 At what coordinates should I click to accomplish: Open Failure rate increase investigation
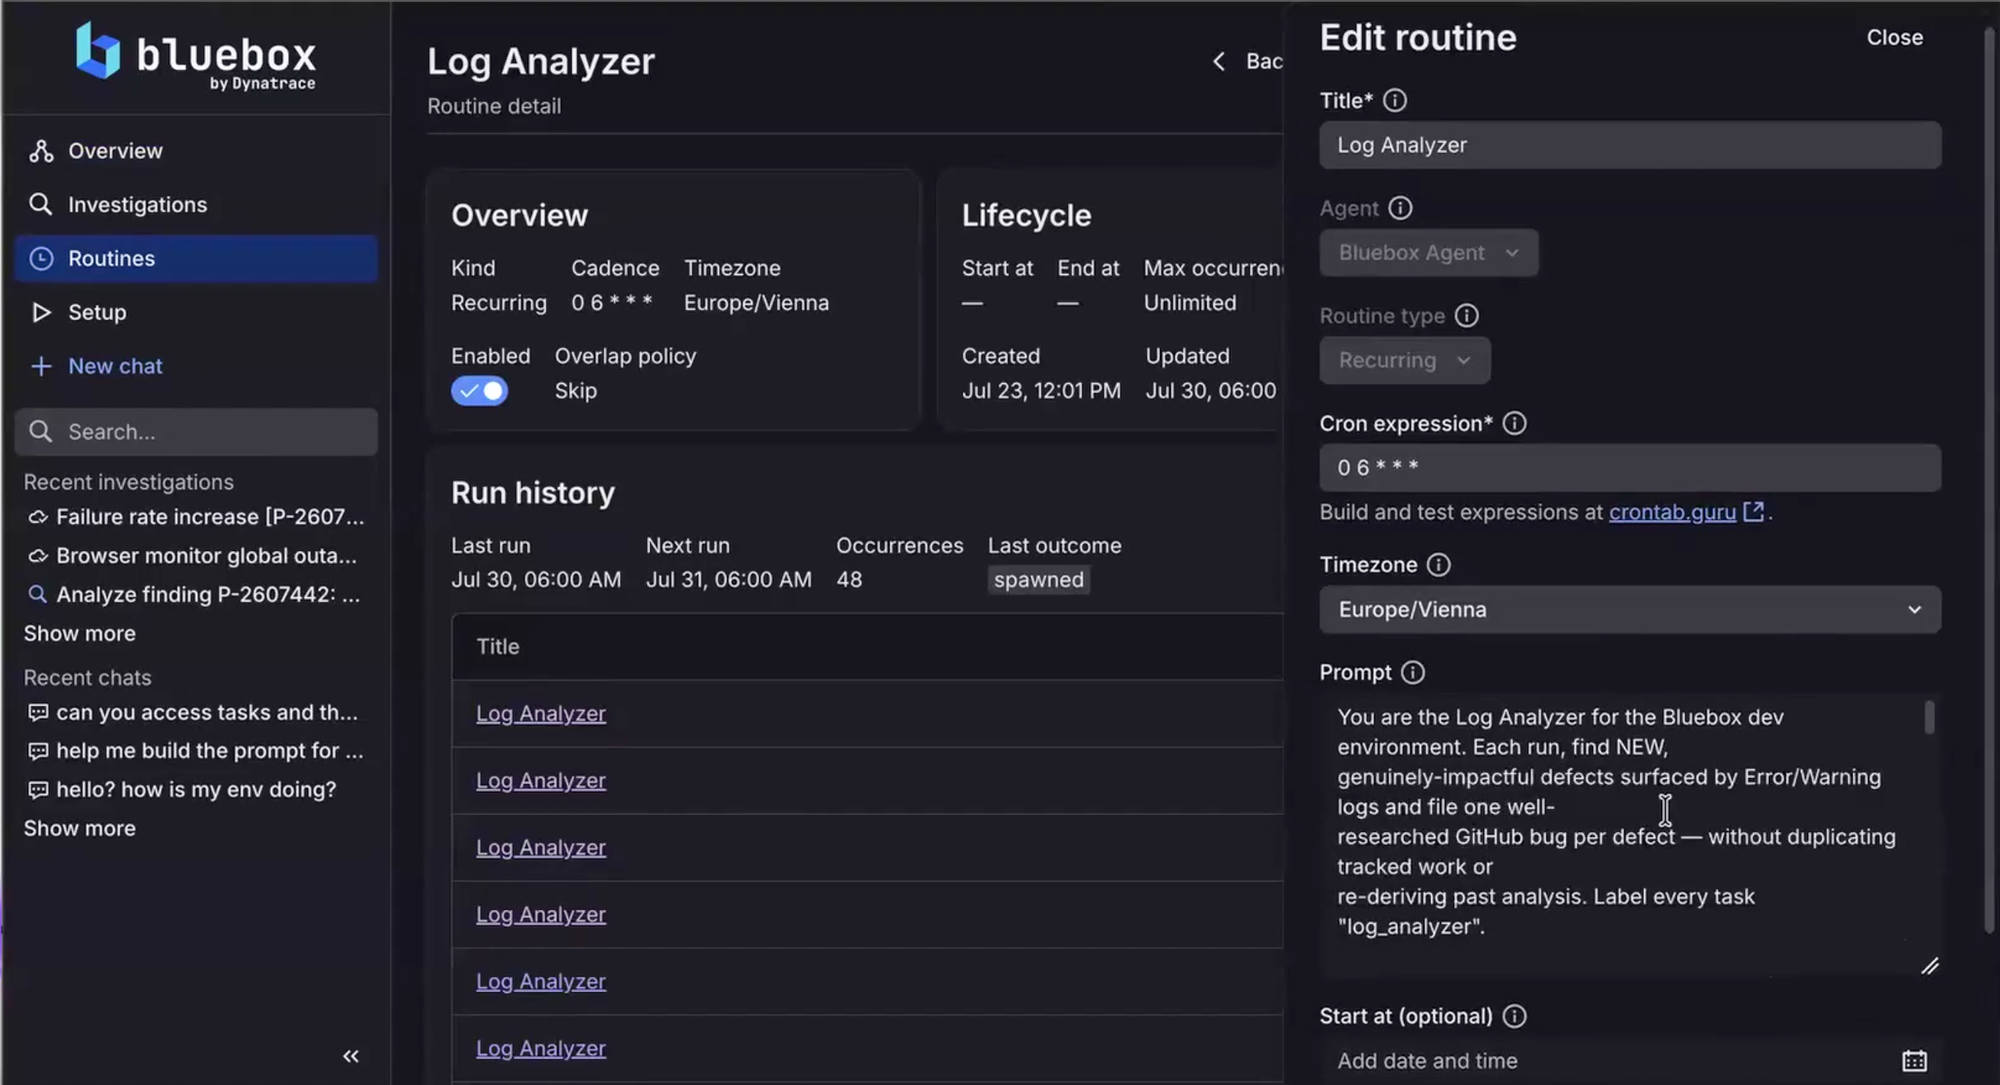point(196,517)
